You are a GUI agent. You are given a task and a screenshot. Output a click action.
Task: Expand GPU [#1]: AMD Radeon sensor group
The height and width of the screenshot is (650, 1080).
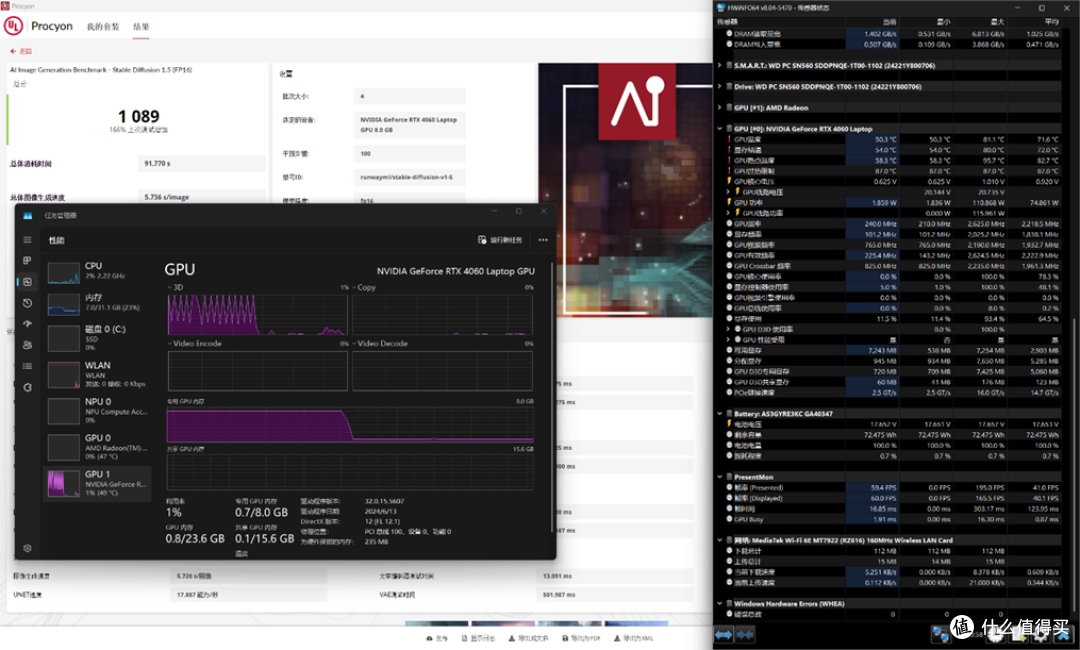(x=720, y=107)
